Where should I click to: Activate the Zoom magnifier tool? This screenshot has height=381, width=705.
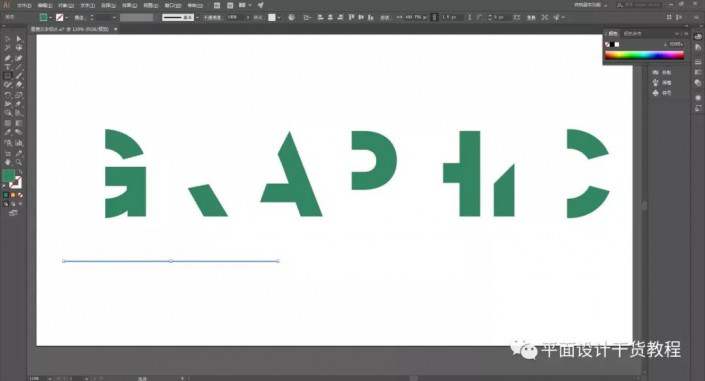[18, 162]
